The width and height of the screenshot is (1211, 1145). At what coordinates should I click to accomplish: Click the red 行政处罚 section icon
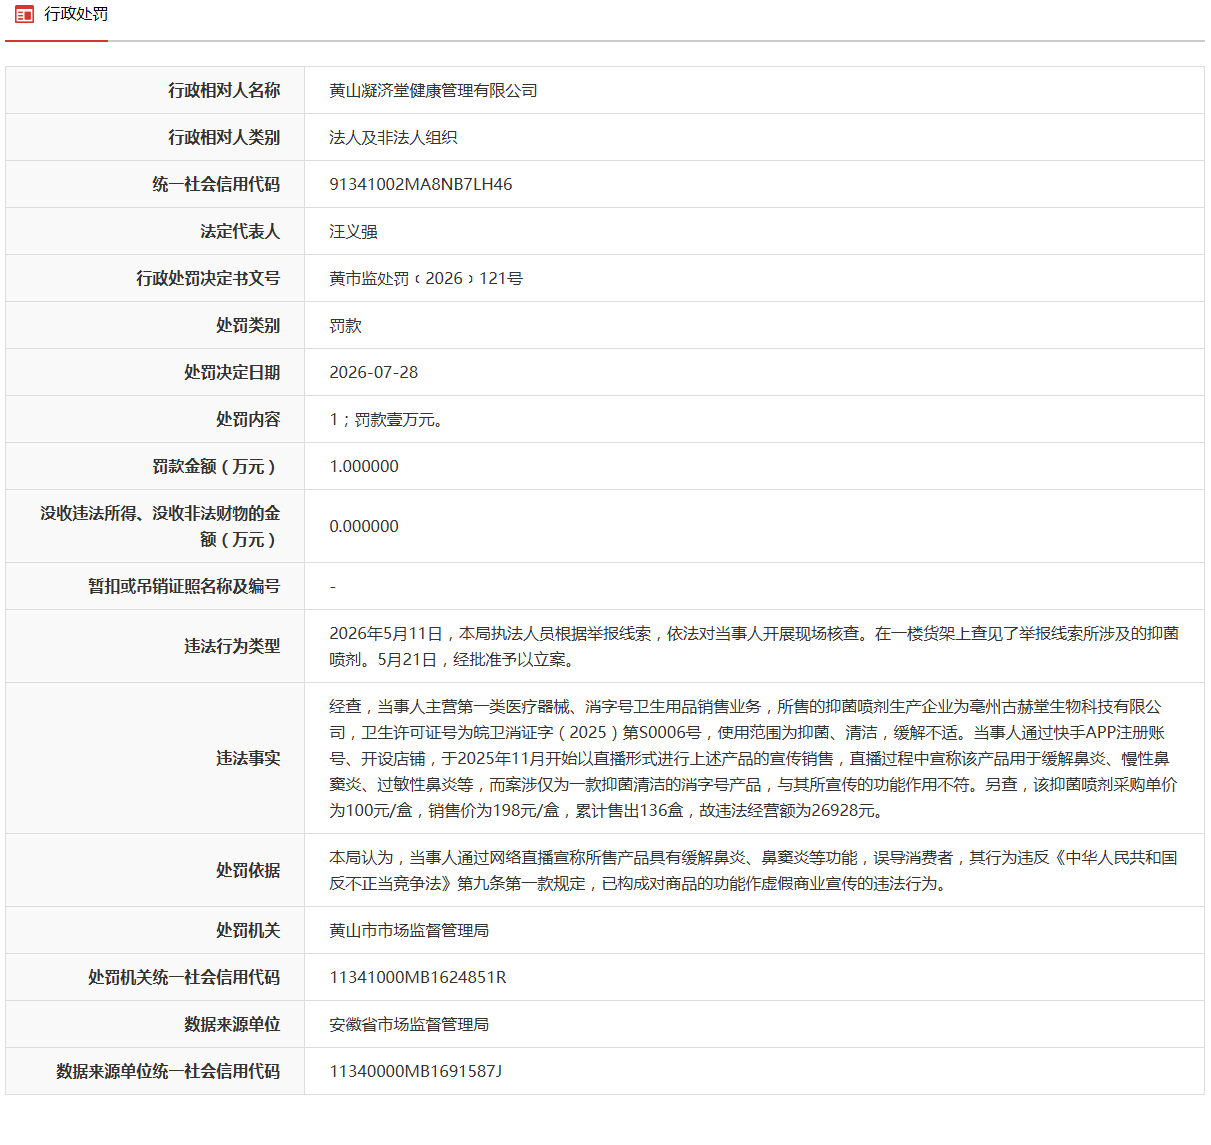pyautogui.click(x=25, y=14)
